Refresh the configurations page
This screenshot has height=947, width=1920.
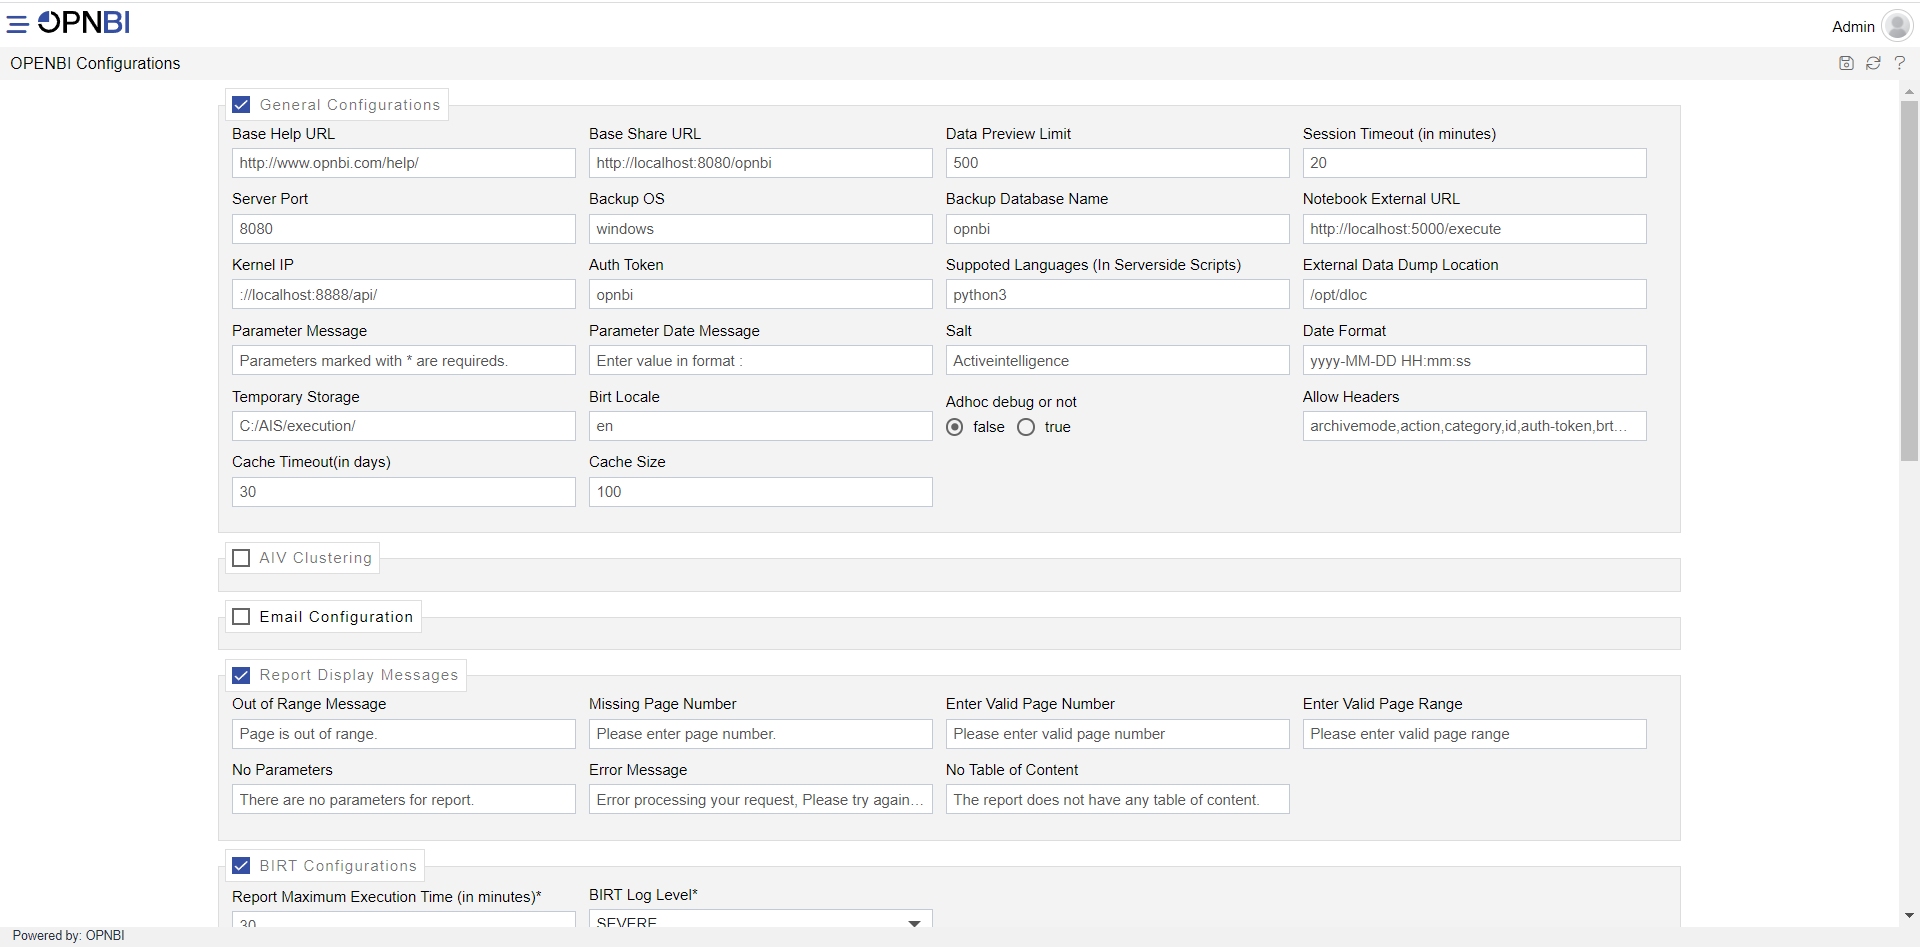pos(1873,63)
